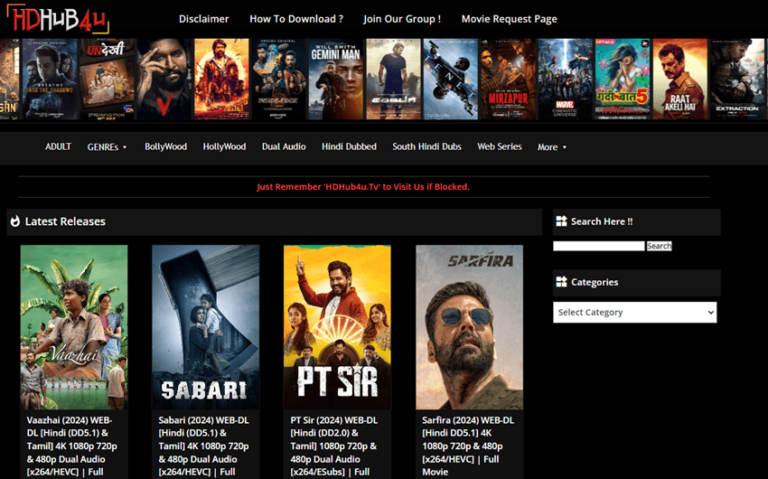Open the KGF banner poster

coord(221,79)
